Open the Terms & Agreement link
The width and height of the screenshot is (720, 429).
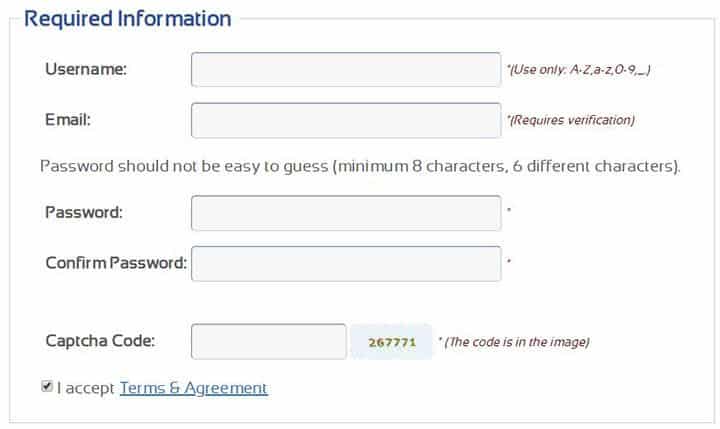pyautogui.click(x=193, y=388)
